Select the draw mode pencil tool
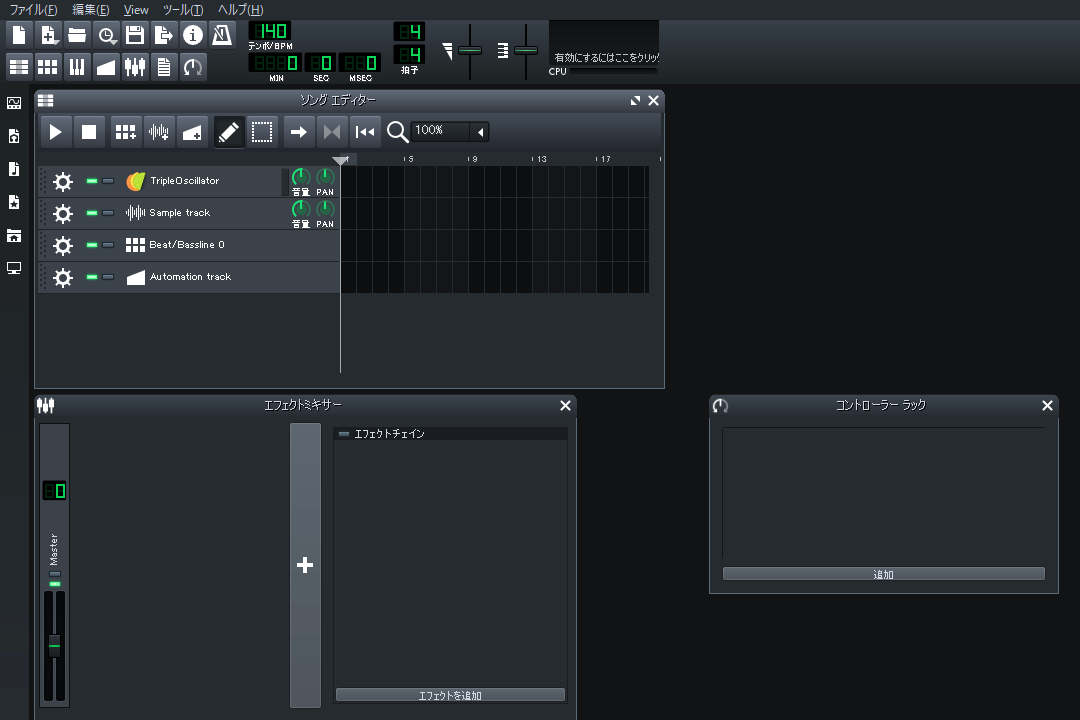The height and width of the screenshot is (720, 1080). pos(228,132)
